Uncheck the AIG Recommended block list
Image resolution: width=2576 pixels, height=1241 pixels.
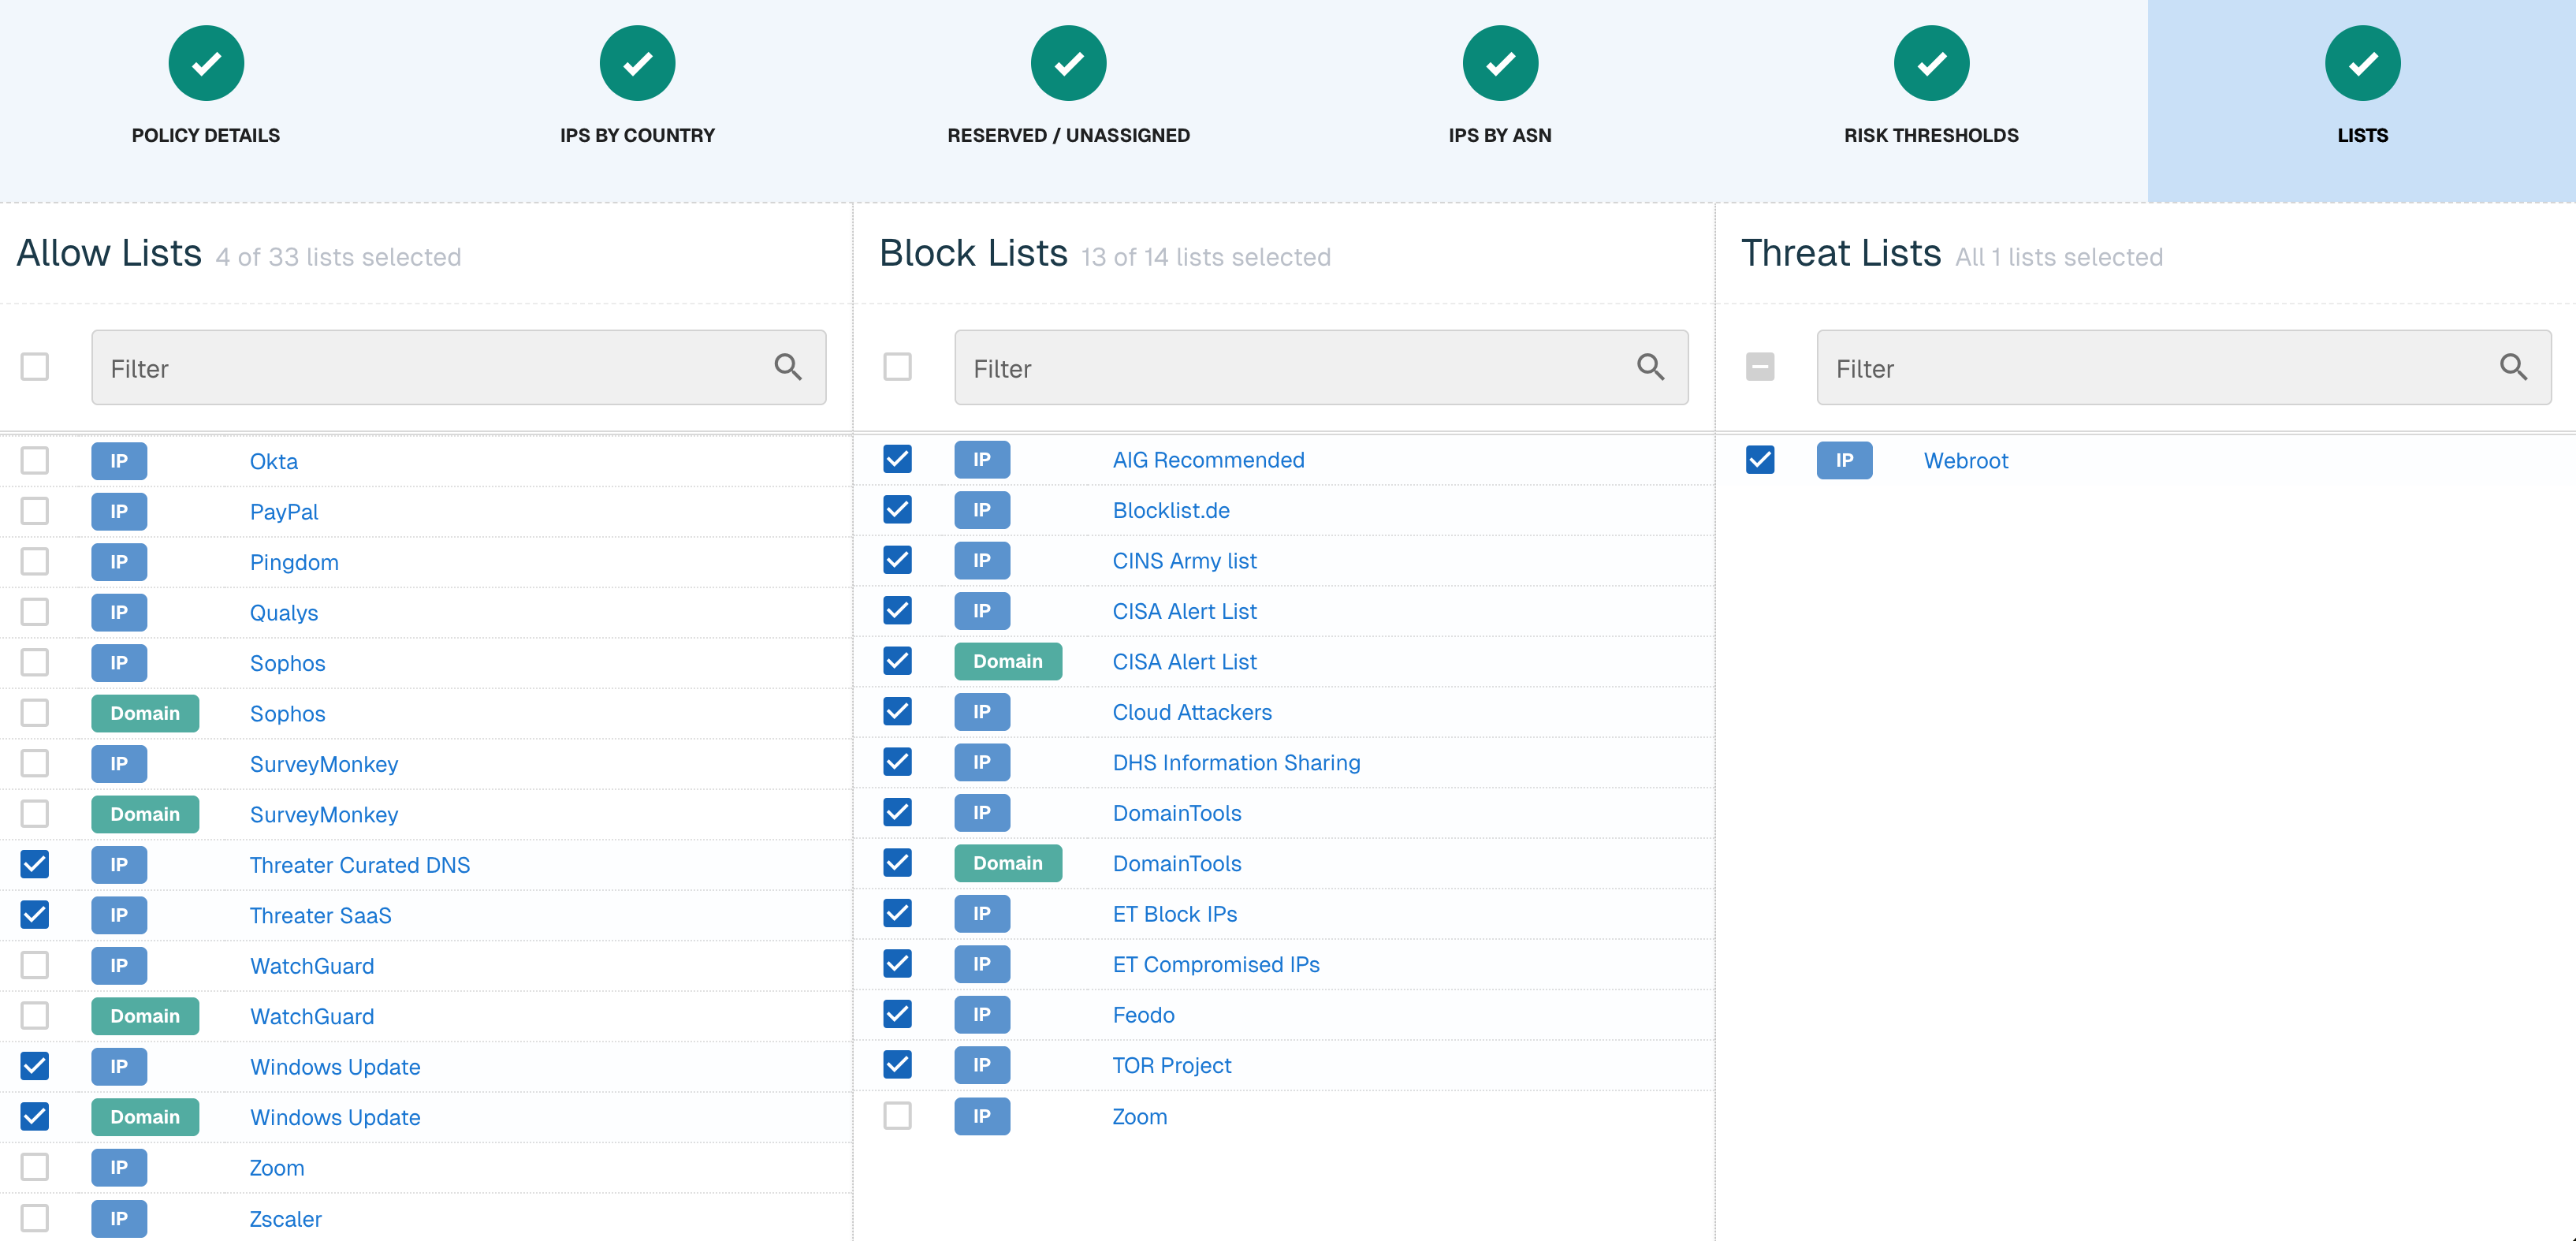(897, 458)
